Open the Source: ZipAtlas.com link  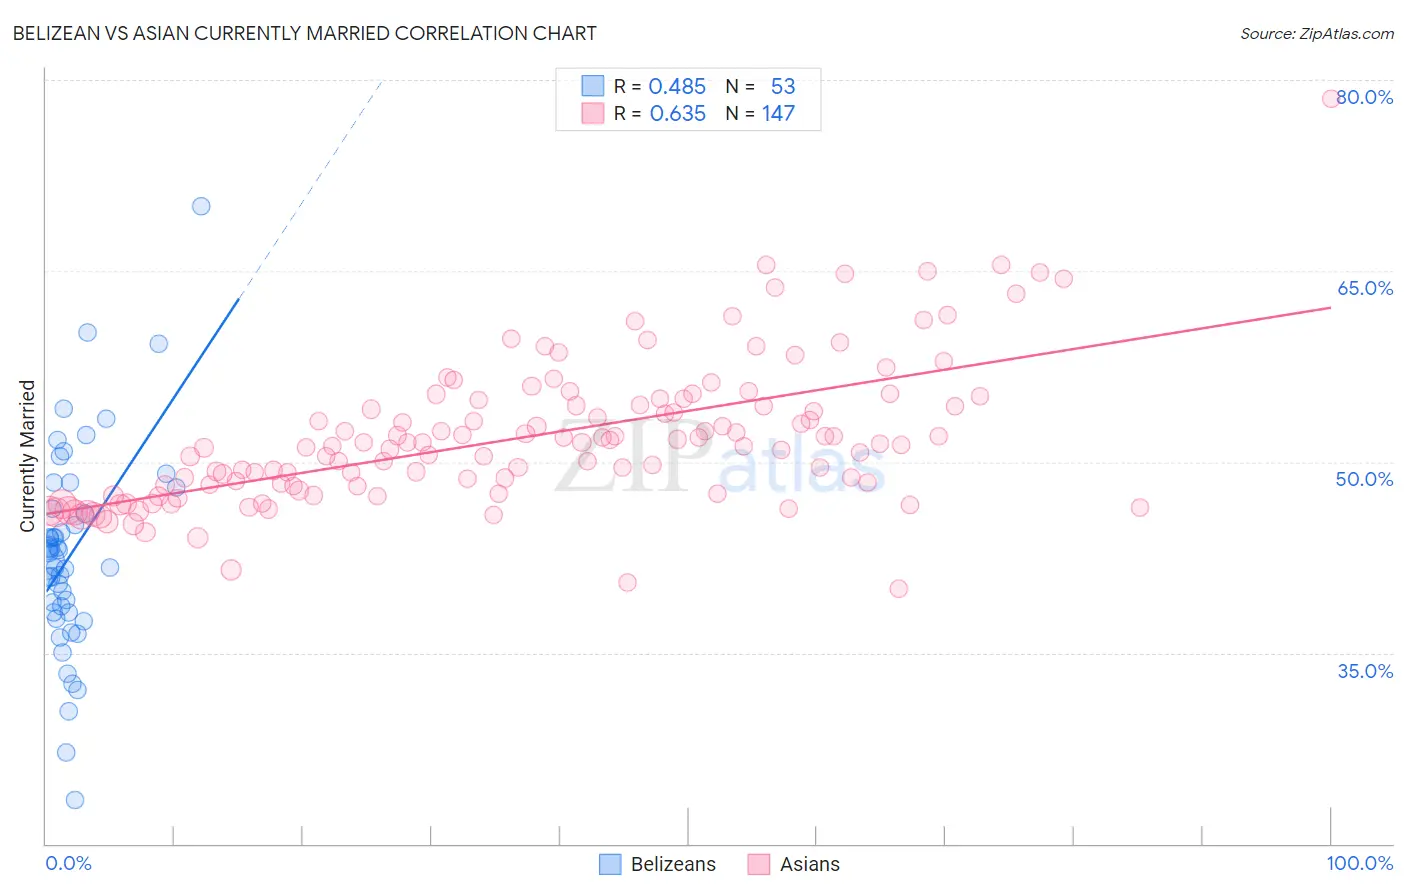coord(1317,34)
